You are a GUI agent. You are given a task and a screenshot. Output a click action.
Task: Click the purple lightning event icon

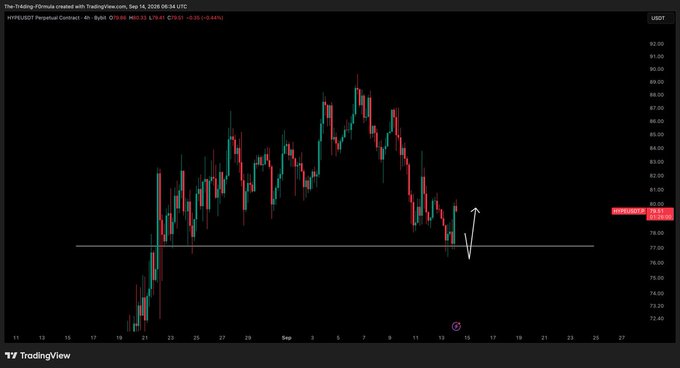point(456,326)
